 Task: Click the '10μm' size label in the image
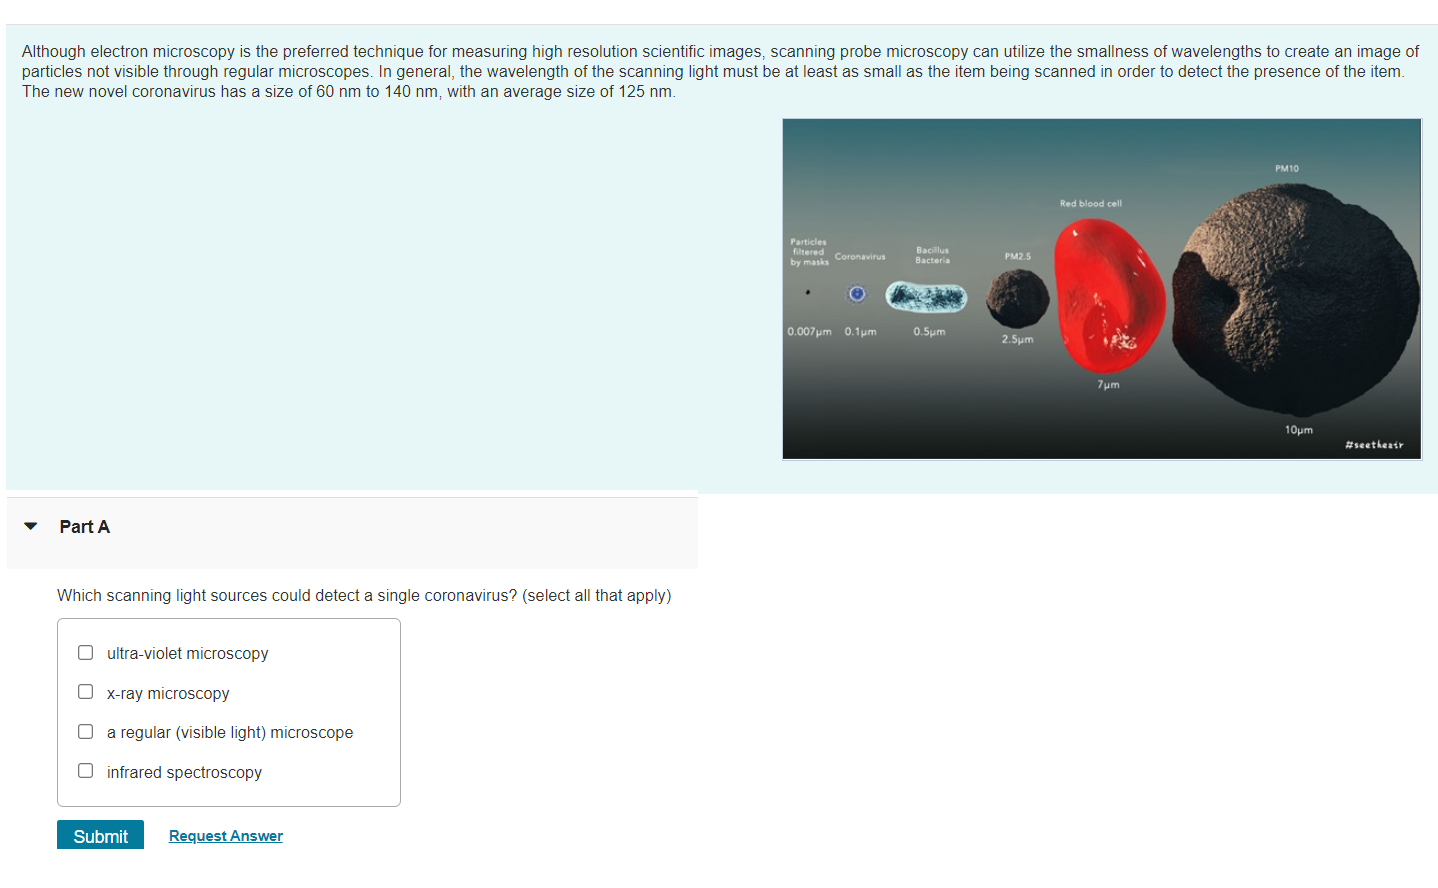coord(1299,430)
